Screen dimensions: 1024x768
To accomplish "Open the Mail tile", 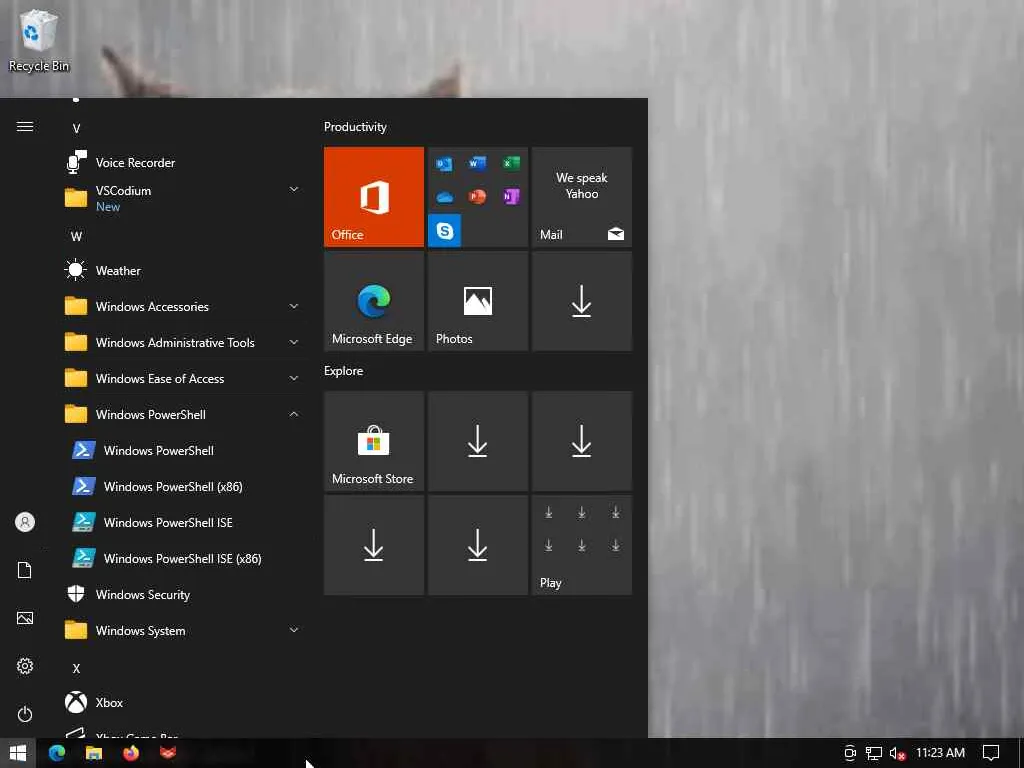I will pos(582,197).
